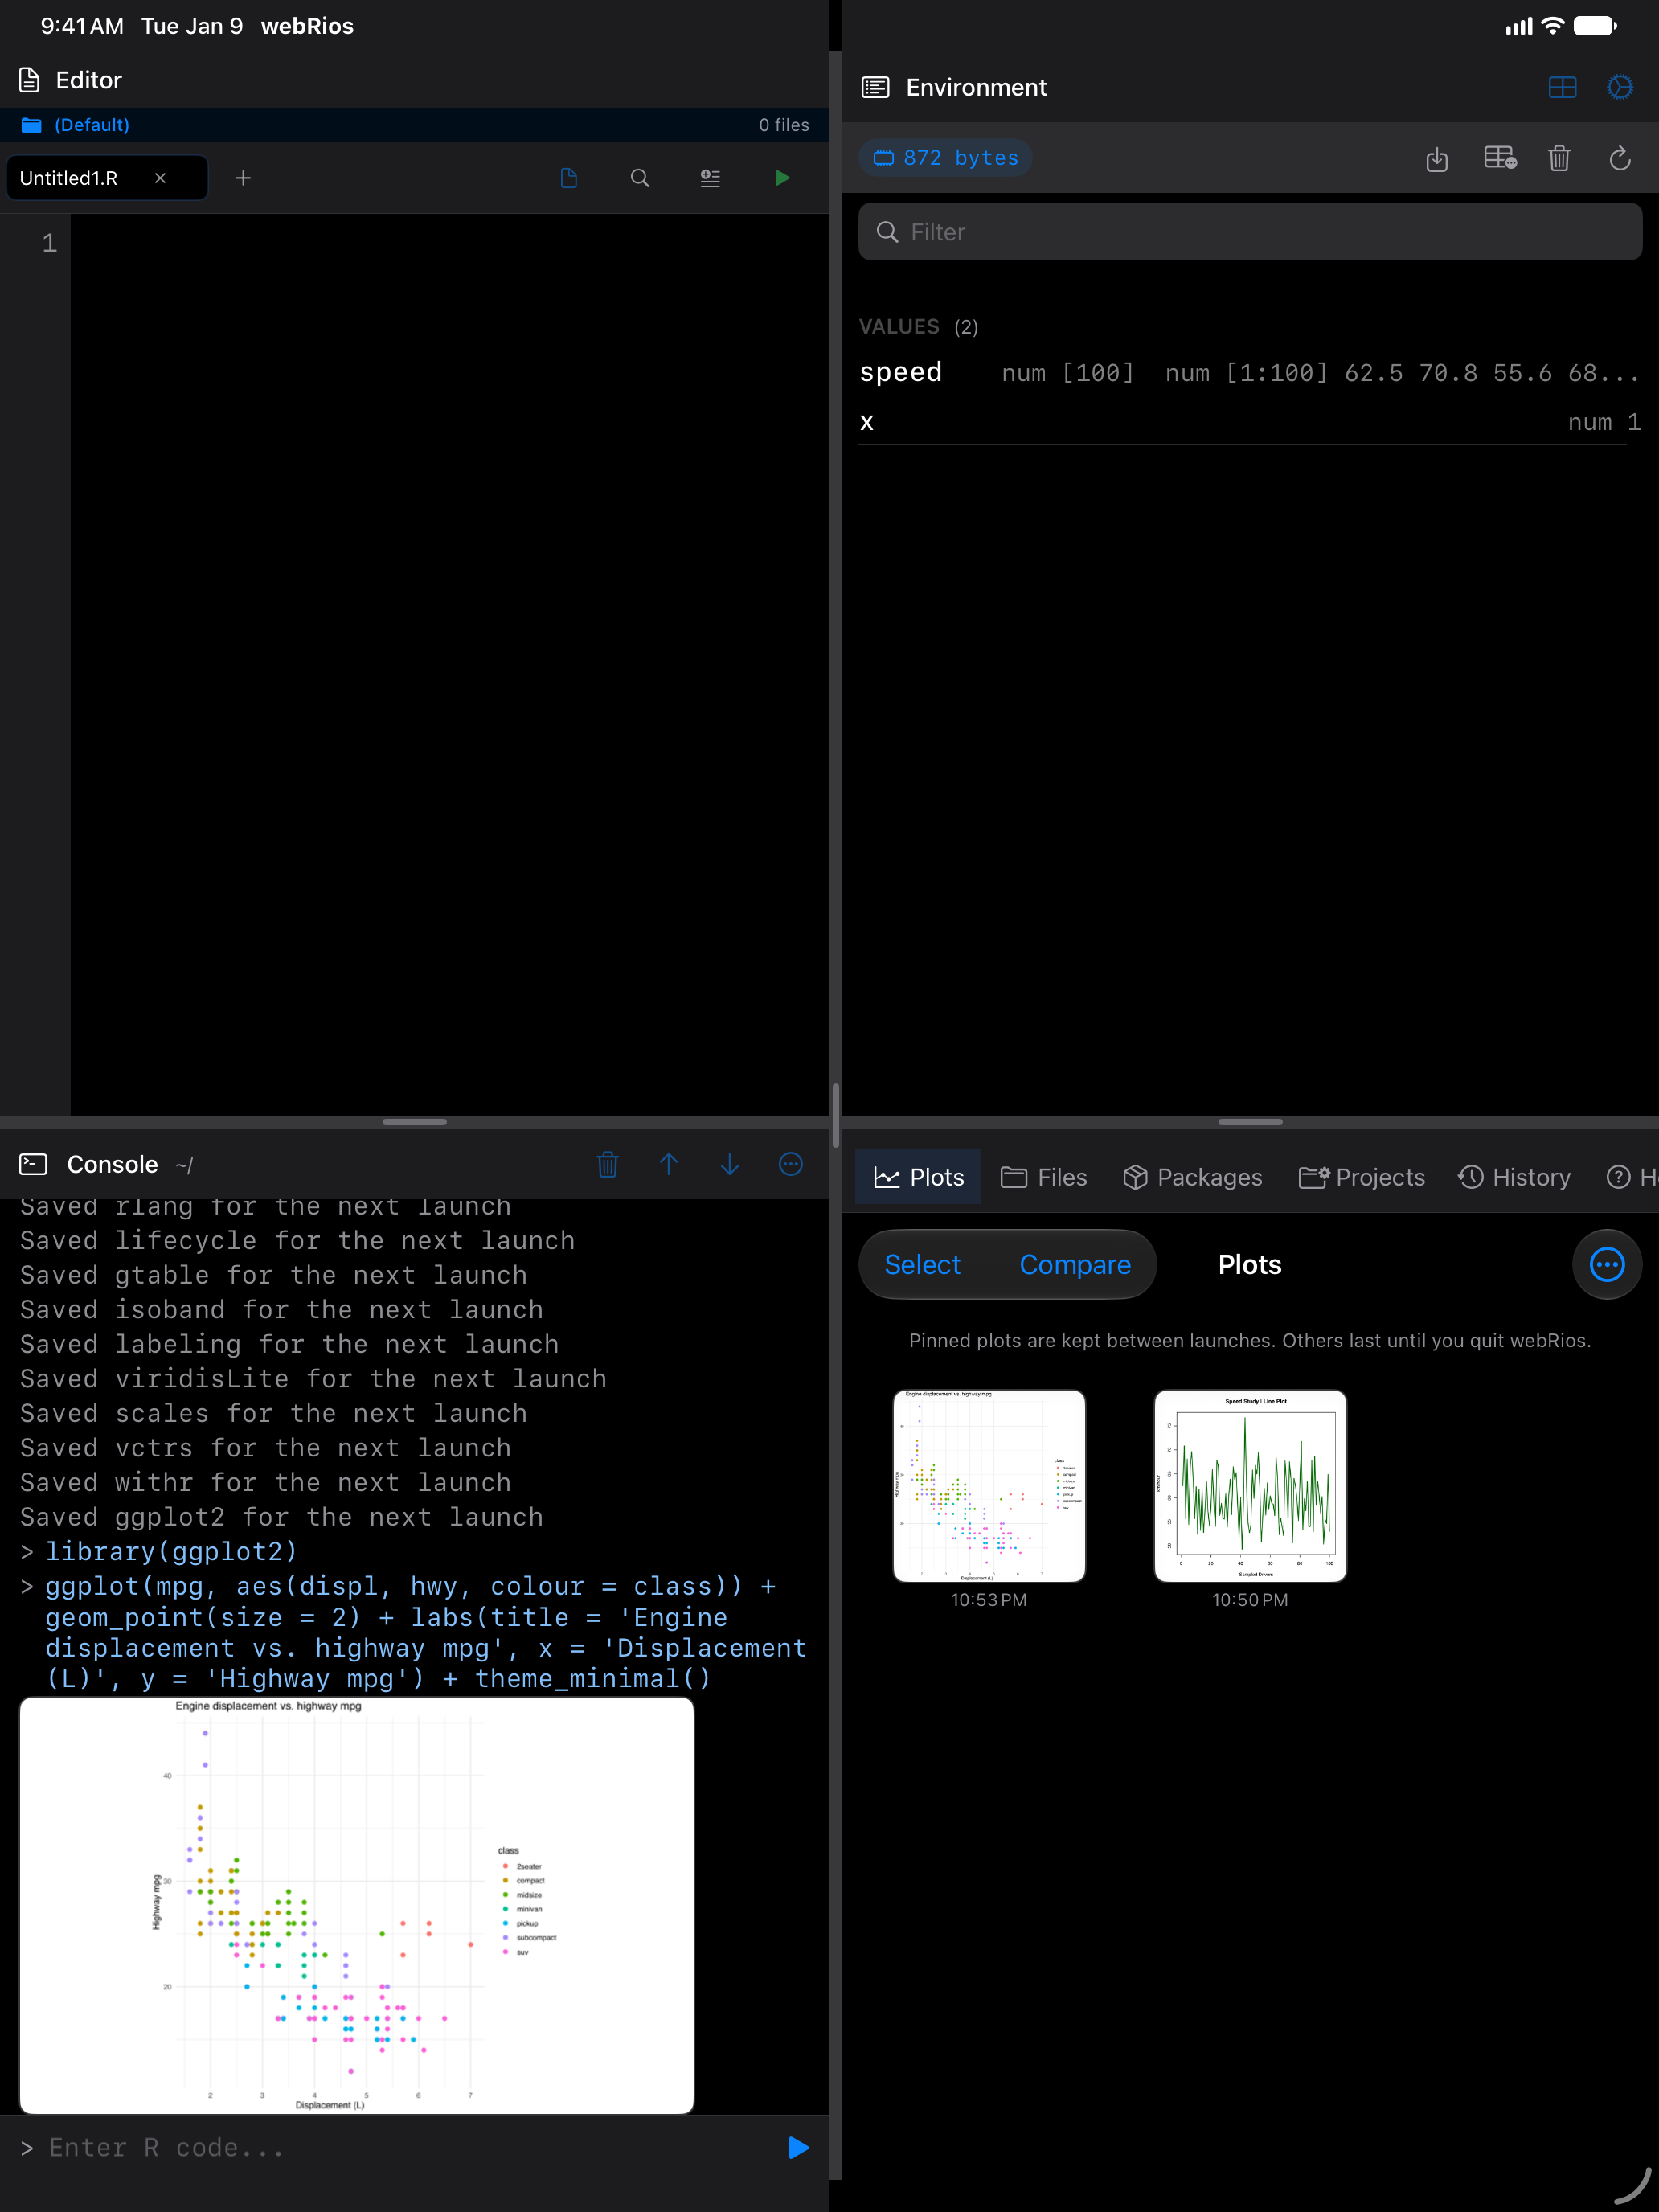Click the Environment panel list icon
The image size is (1659, 2212).
(875, 87)
